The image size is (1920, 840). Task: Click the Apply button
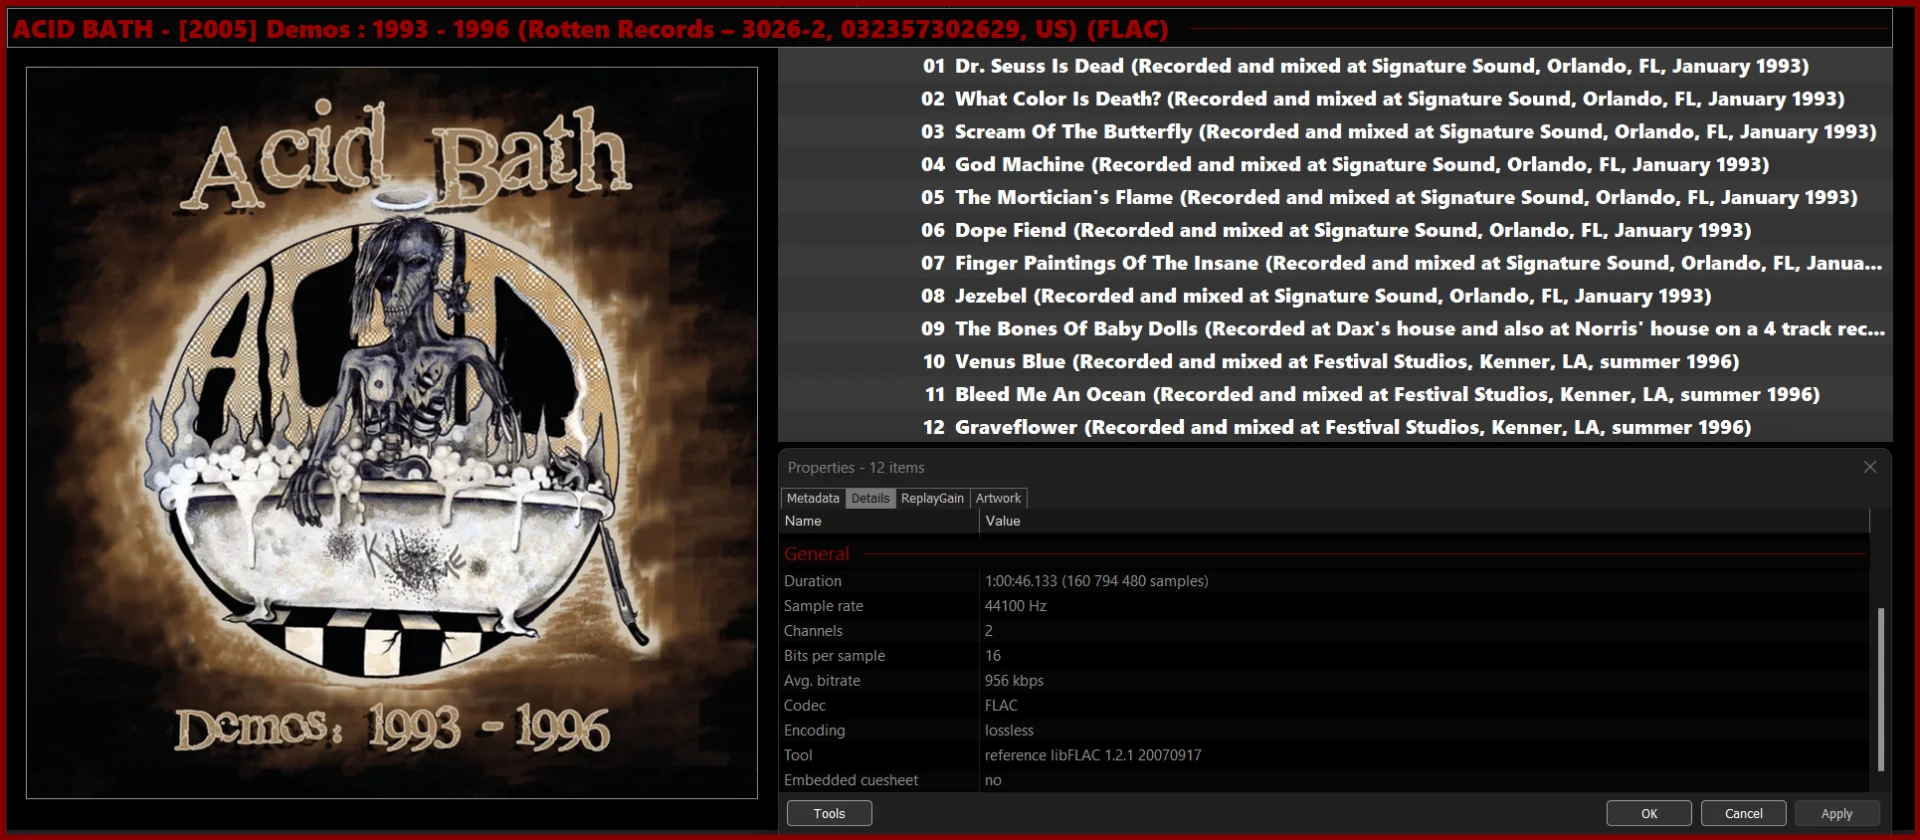1836,813
